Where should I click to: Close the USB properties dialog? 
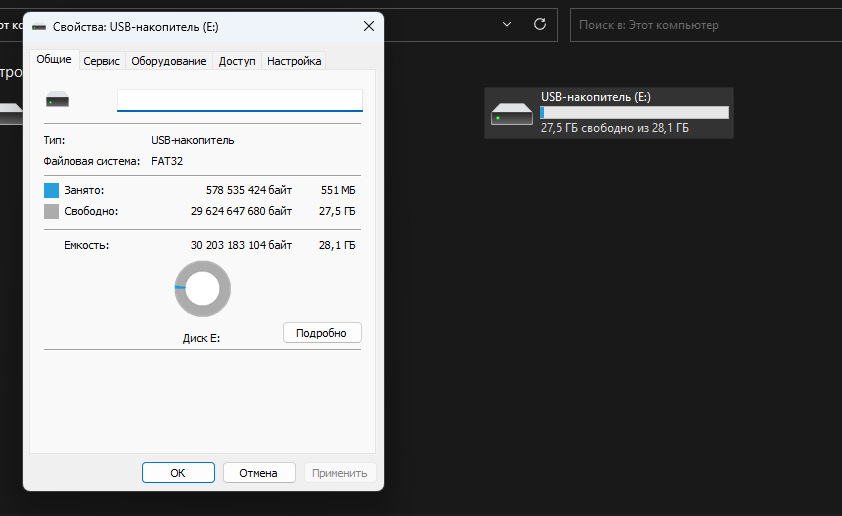369,26
